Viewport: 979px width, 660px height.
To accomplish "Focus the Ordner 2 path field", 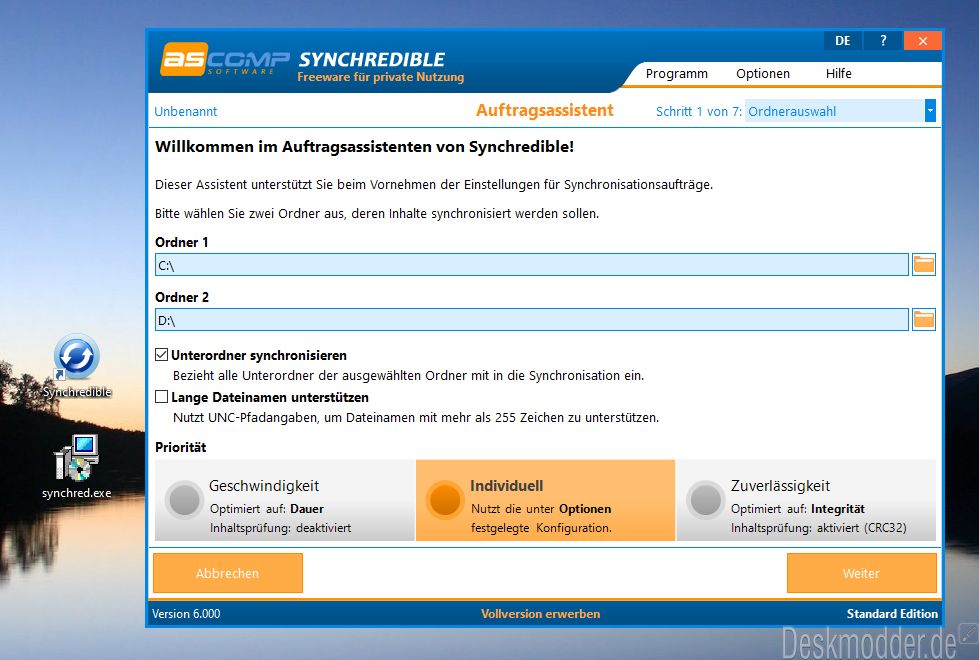I will pos(531,320).
